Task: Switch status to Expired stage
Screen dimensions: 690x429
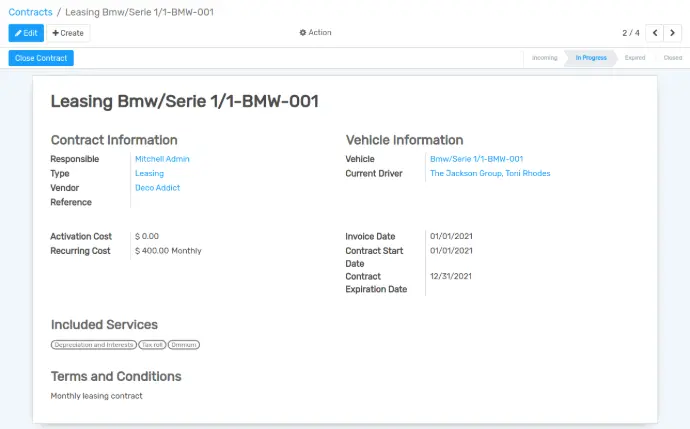Action: (635, 58)
